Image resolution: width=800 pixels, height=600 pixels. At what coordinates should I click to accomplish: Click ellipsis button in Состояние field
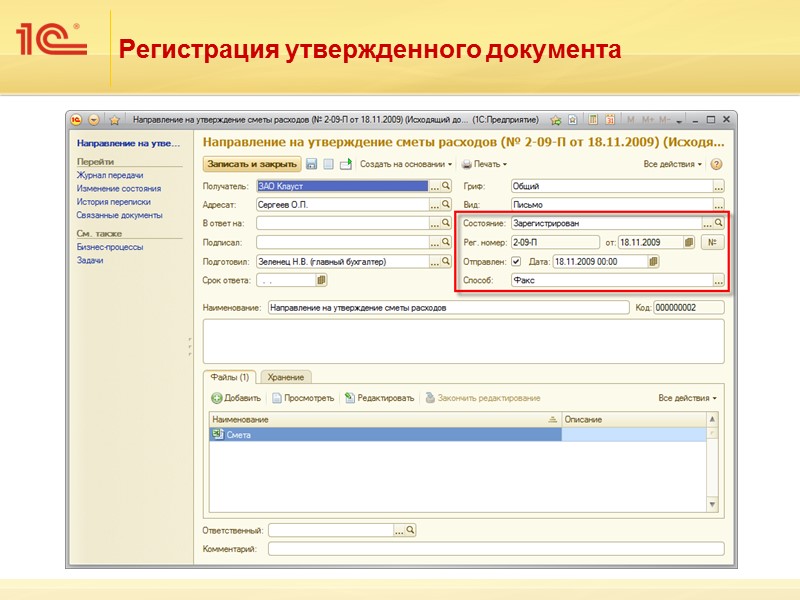coord(707,223)
